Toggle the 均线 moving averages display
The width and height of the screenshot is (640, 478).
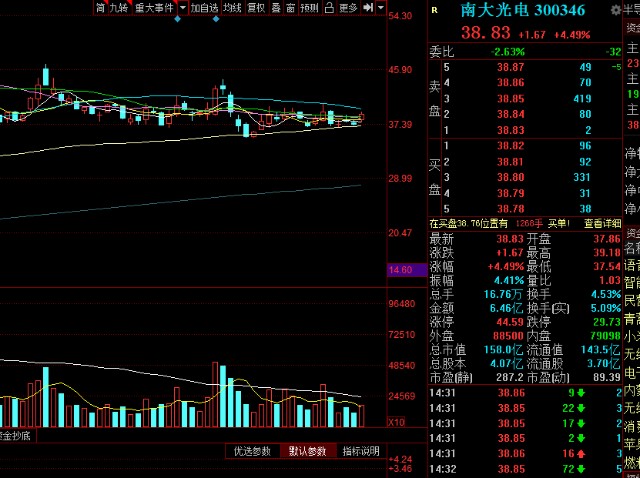232,7
